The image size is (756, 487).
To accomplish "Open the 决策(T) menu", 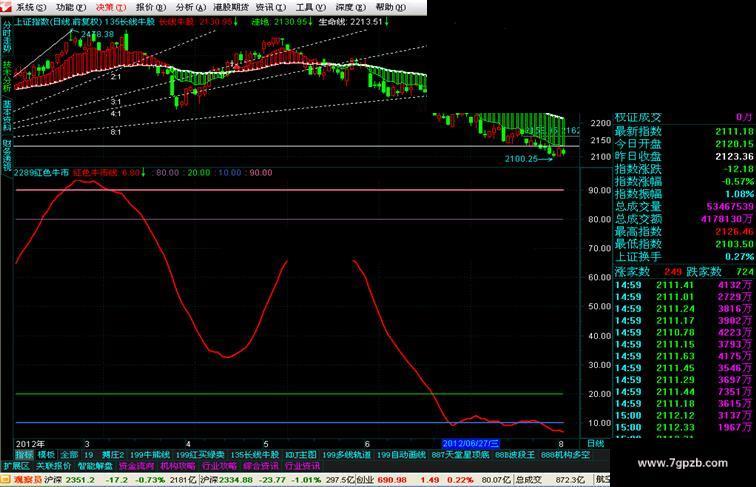I will click(x=111, y=7).
